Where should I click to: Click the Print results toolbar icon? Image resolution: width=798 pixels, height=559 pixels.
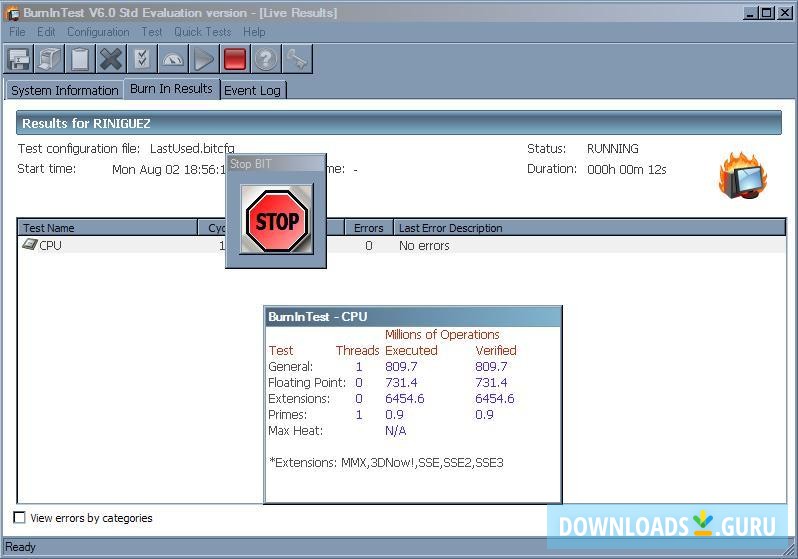point(50,59)
